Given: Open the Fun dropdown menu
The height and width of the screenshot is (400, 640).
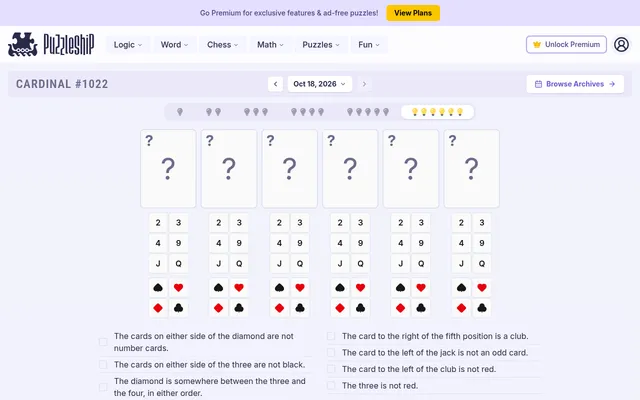Looking at the screenshot, I should (369, 44).
